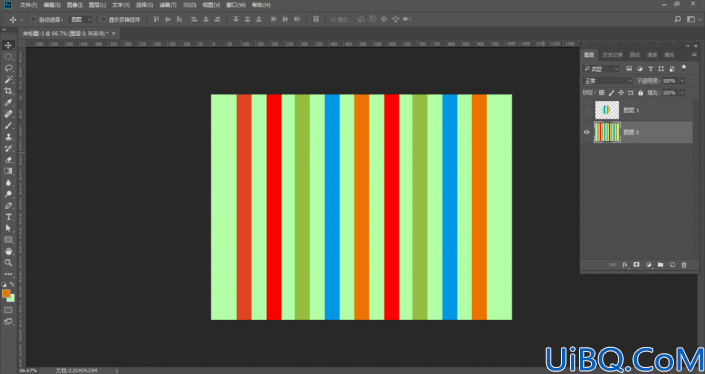The height and width of the screenshot is (374, 705).
Task: Toggle adjustment layer filter
Action: 640,69
